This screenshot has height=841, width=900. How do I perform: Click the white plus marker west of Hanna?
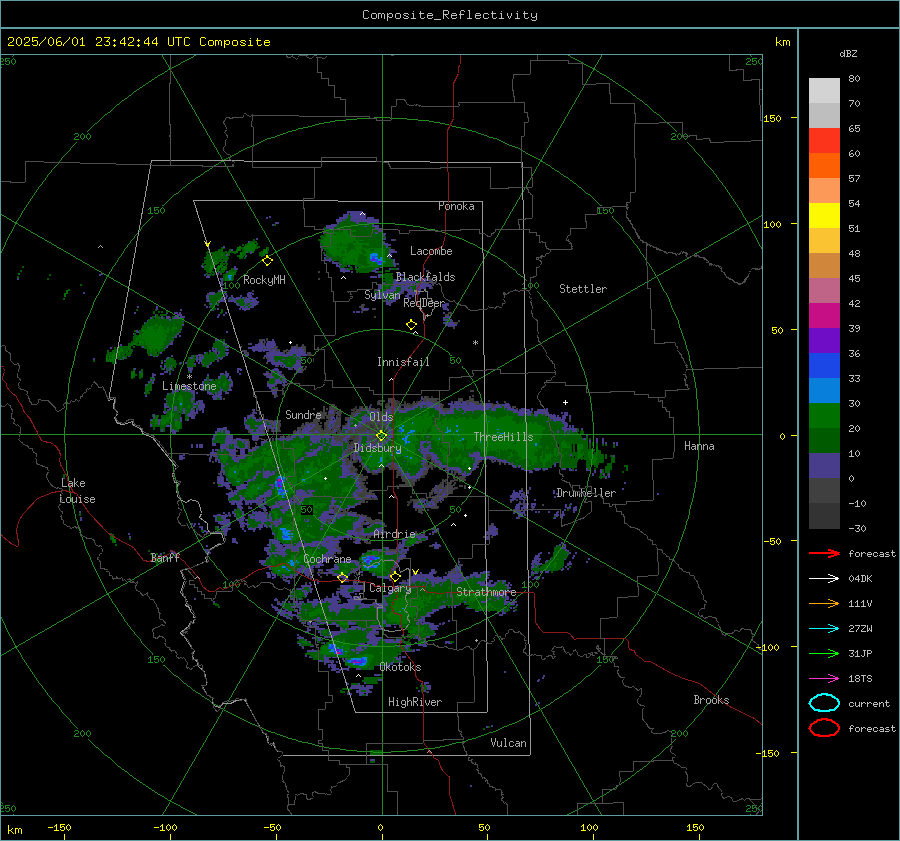coord(565,402)
